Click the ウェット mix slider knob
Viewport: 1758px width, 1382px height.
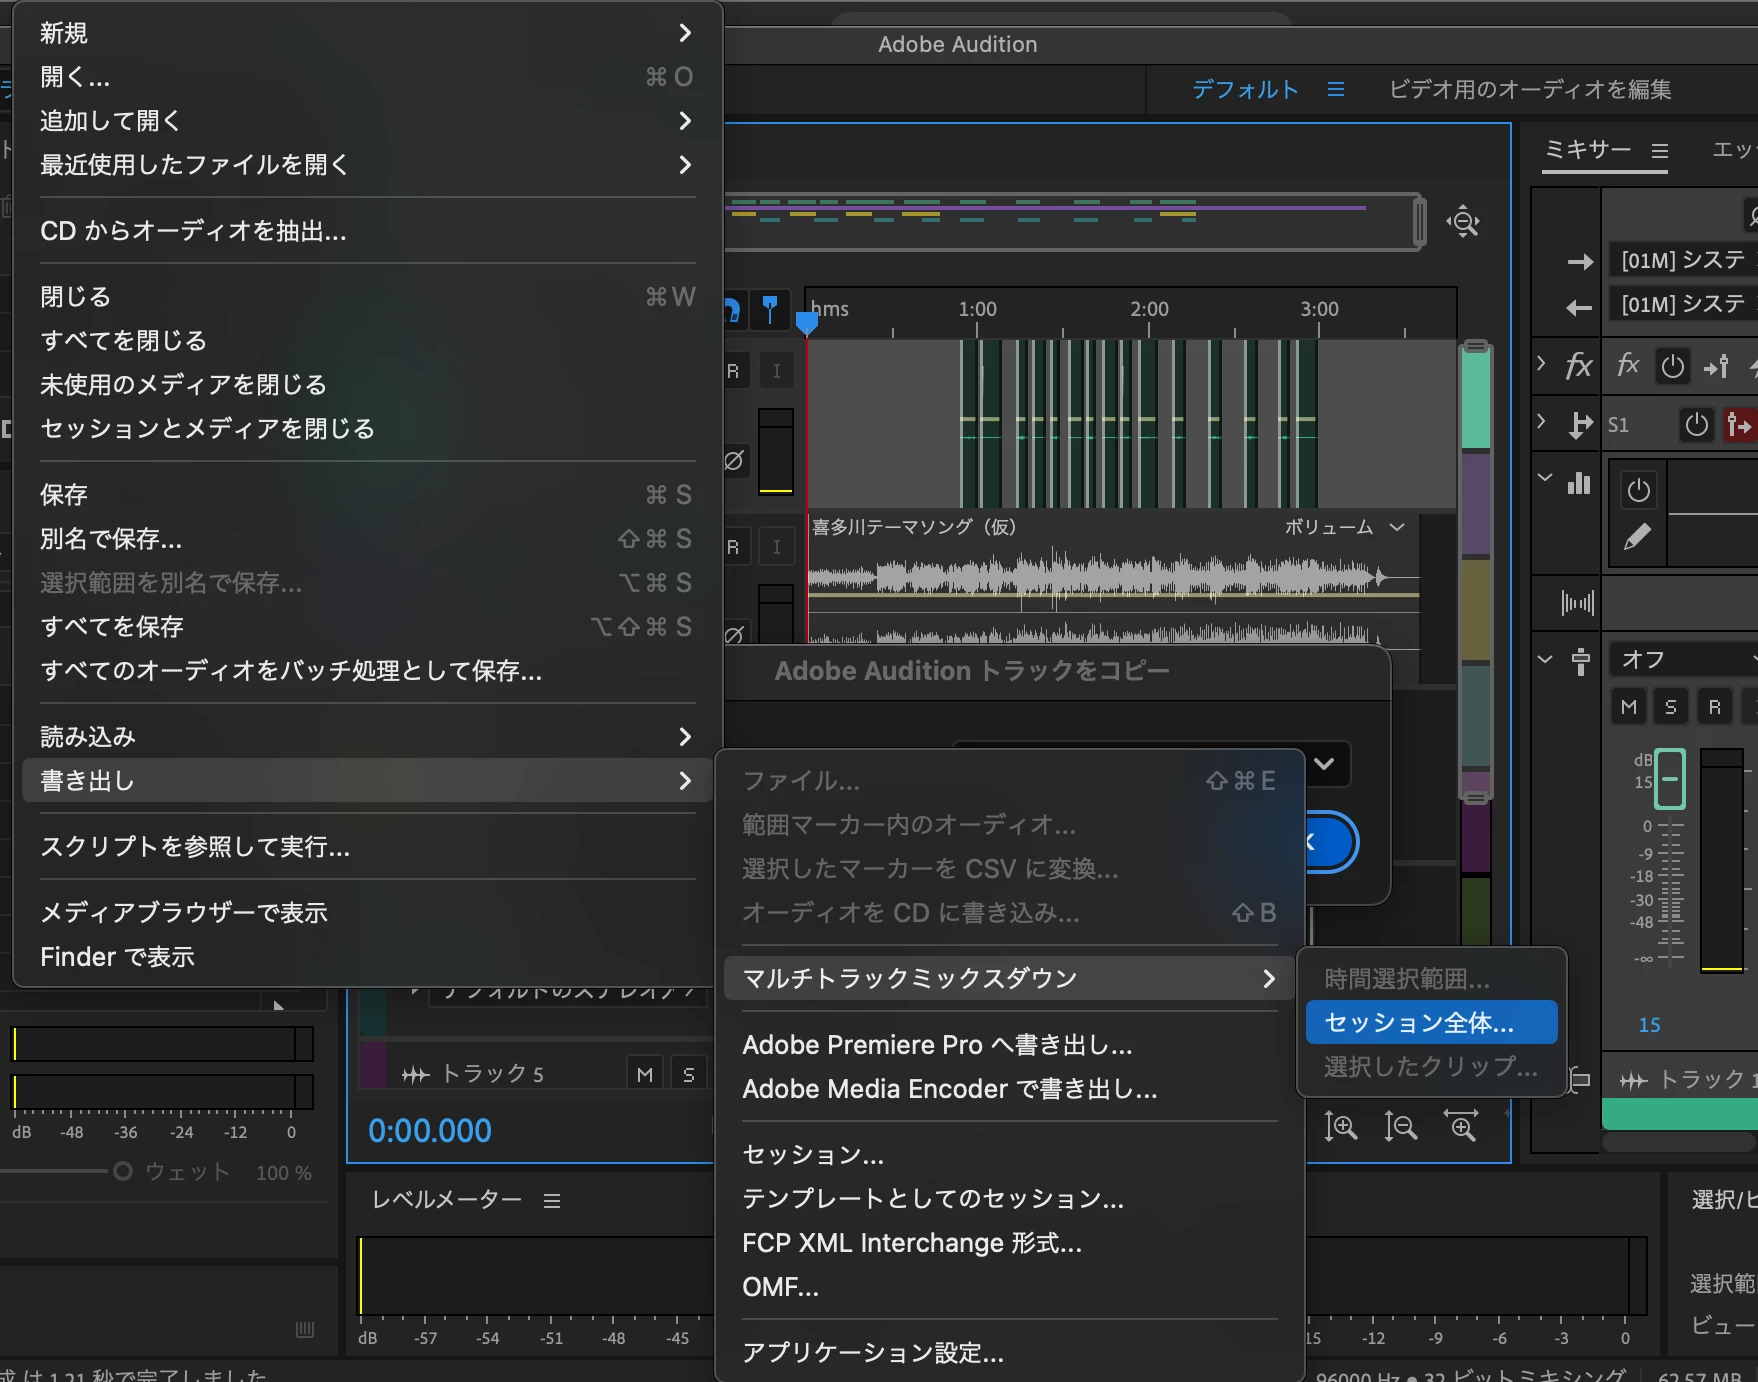pyautogui.click(x=123, y=1171)
